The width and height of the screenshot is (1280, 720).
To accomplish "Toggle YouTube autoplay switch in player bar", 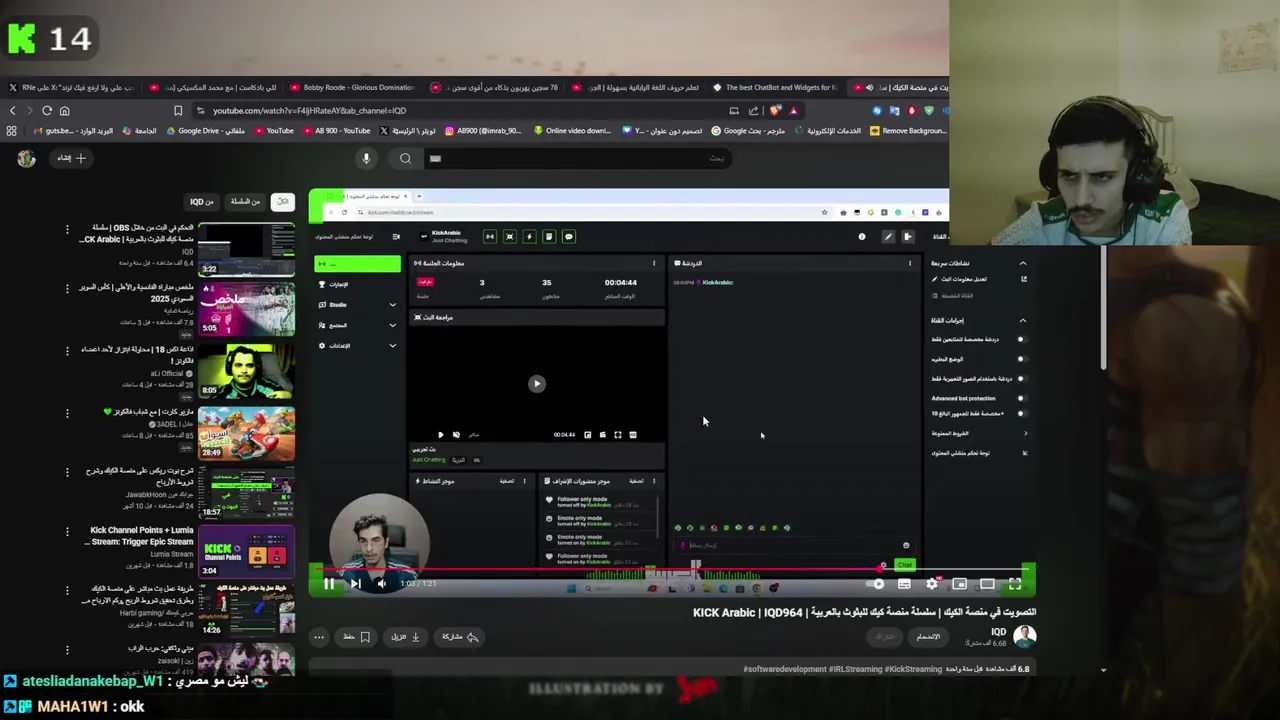I will tap(876, 584).
